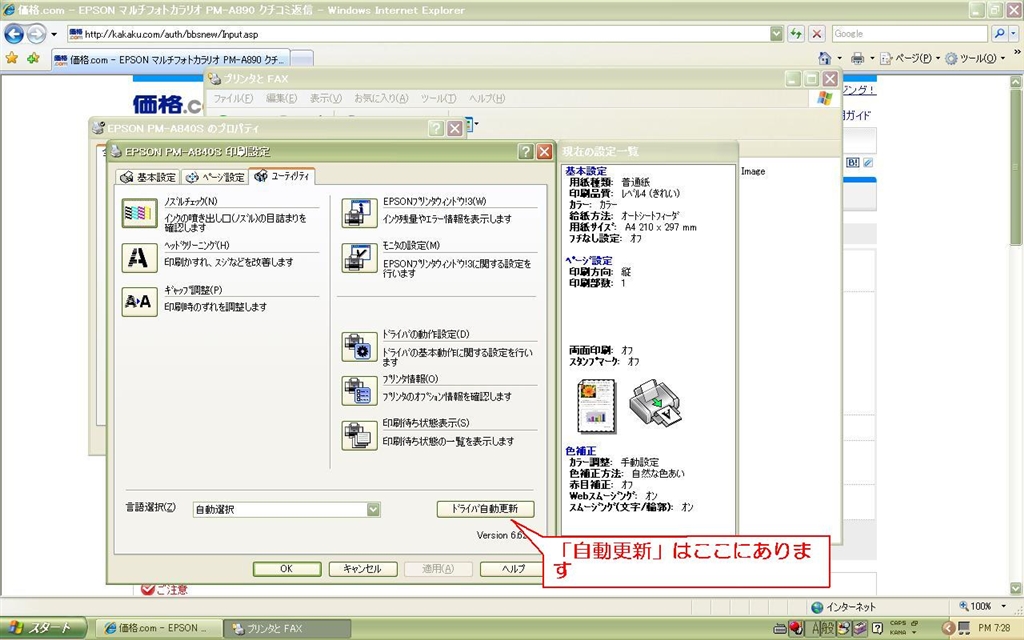1024x640 pixels.
Task: Switch to the 基本設定 tab
Action: [148, 177]
